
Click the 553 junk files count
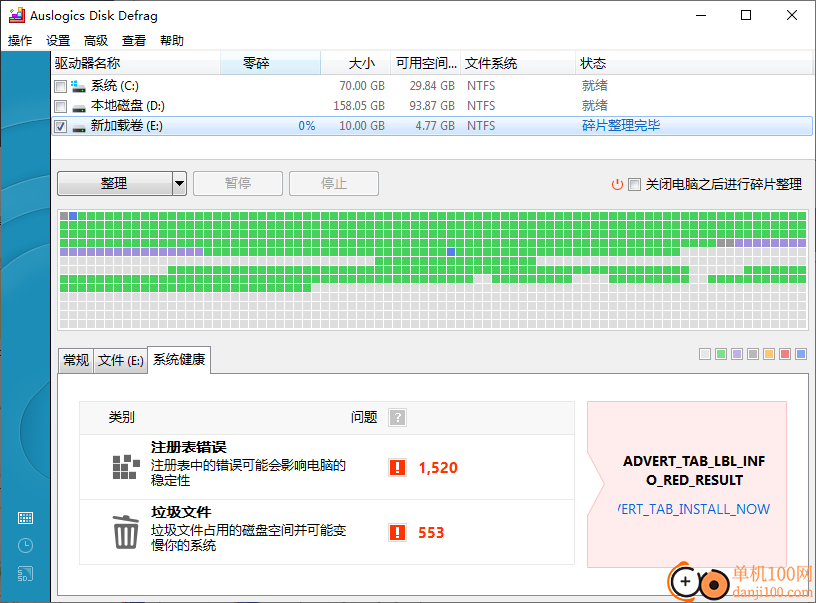click(431, 532)
